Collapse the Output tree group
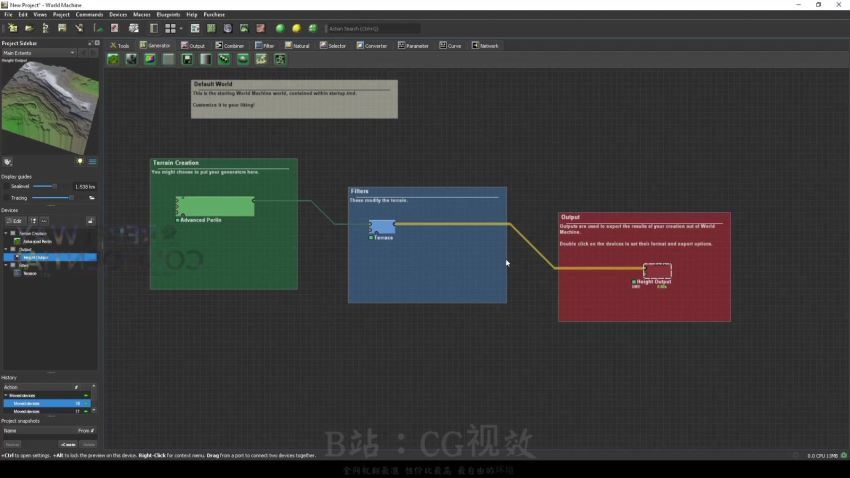 tap(6, 249)
